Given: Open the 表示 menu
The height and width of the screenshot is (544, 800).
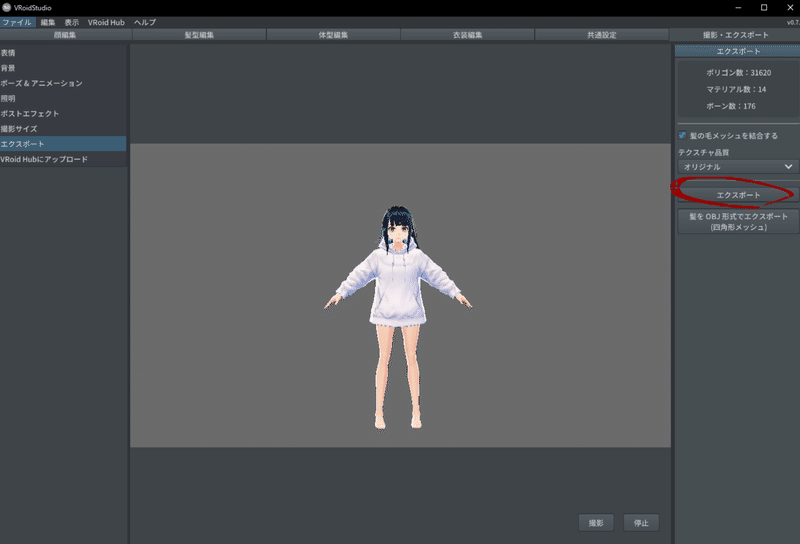Looking at the screenshot, I should (x=71, y=22).
